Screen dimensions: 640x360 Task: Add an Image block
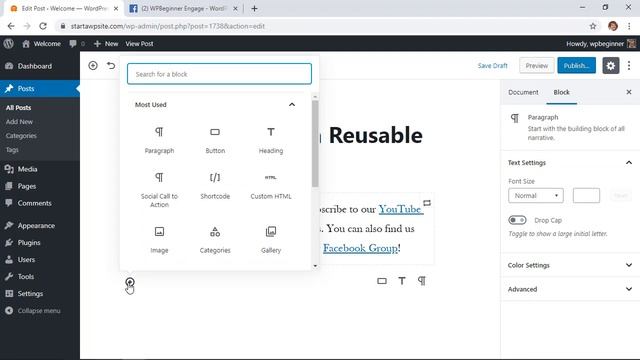click(159, 239)
